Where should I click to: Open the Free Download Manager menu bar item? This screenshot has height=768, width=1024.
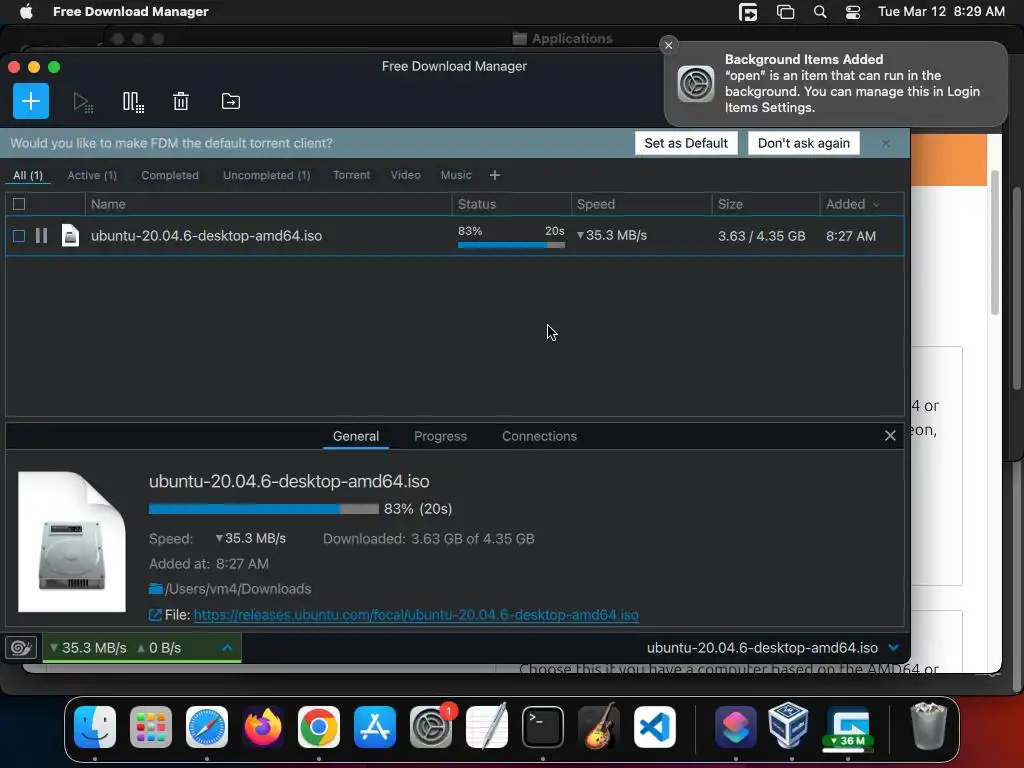131,12
